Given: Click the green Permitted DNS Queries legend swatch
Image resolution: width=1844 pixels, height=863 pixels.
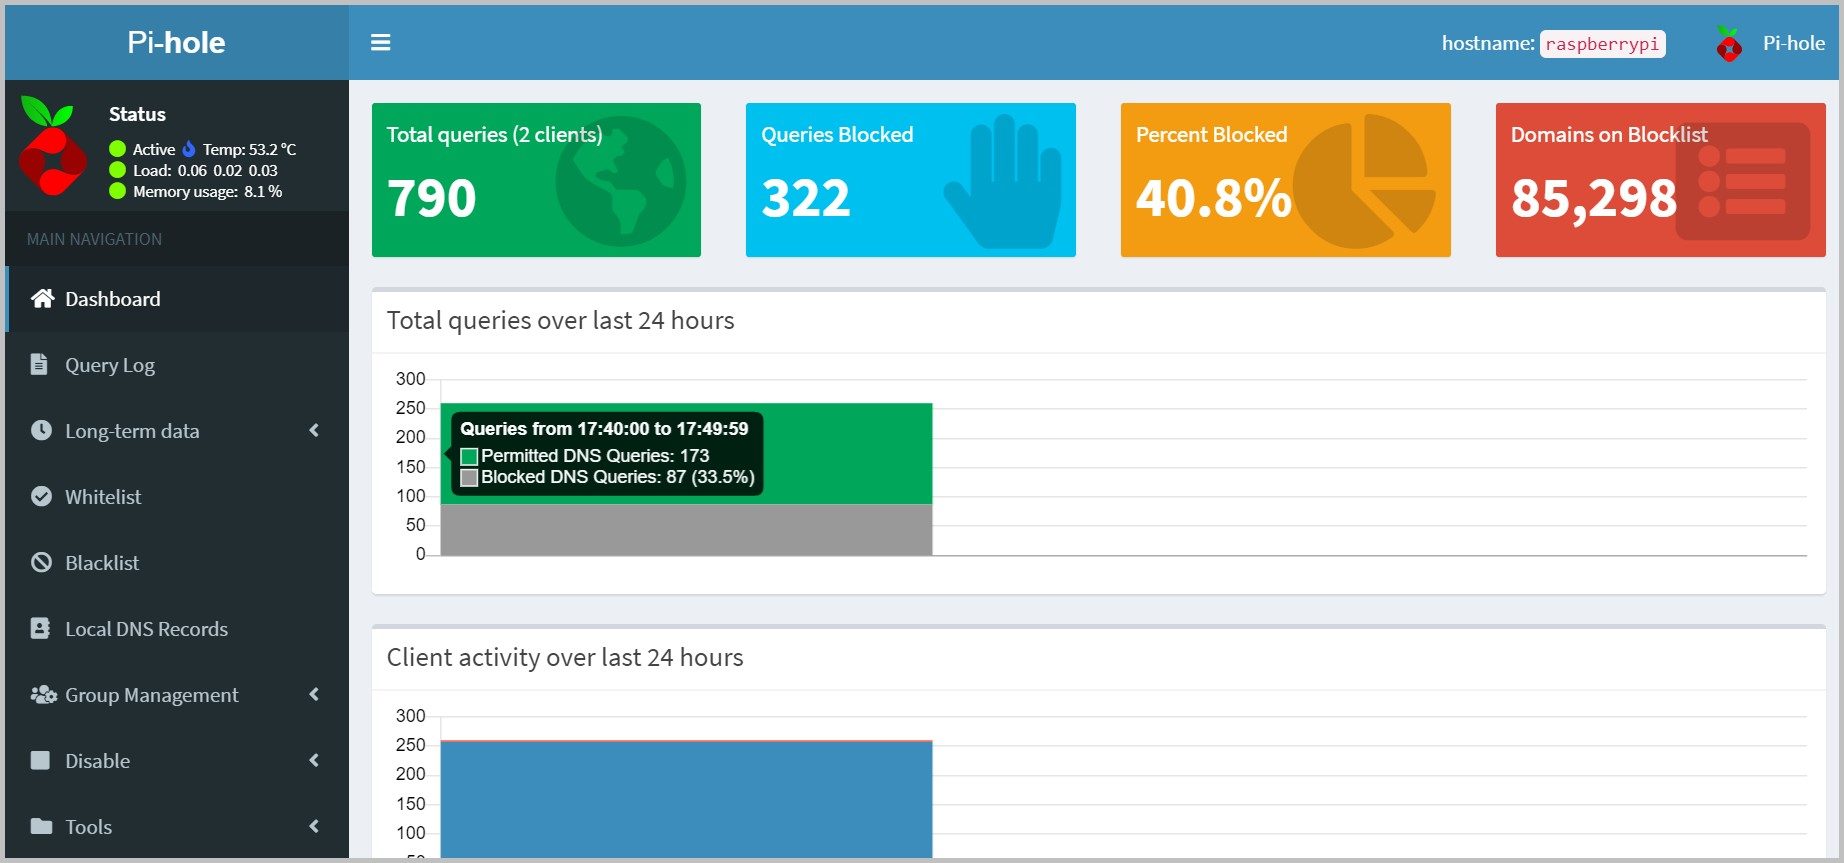Looking at the screenshot, I should click(469, 456).
